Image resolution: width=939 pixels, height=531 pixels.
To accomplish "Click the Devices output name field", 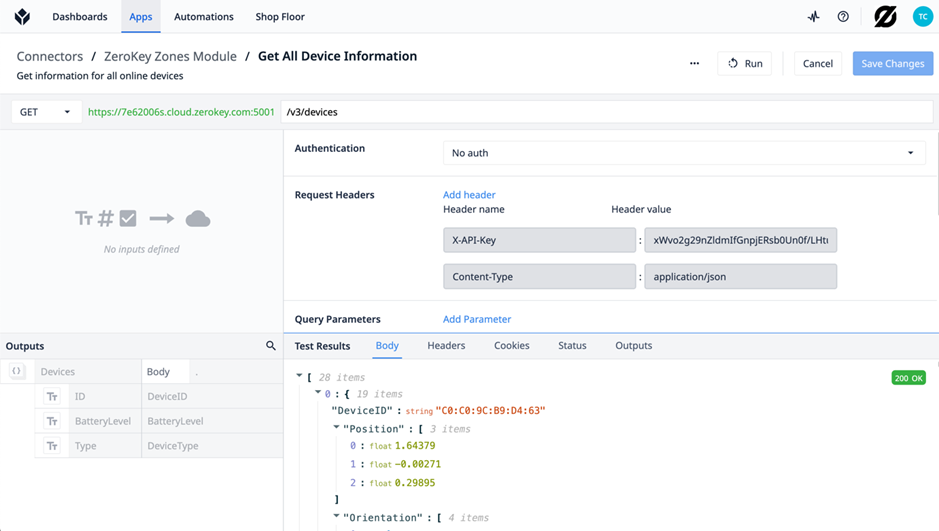I will 87,371.
